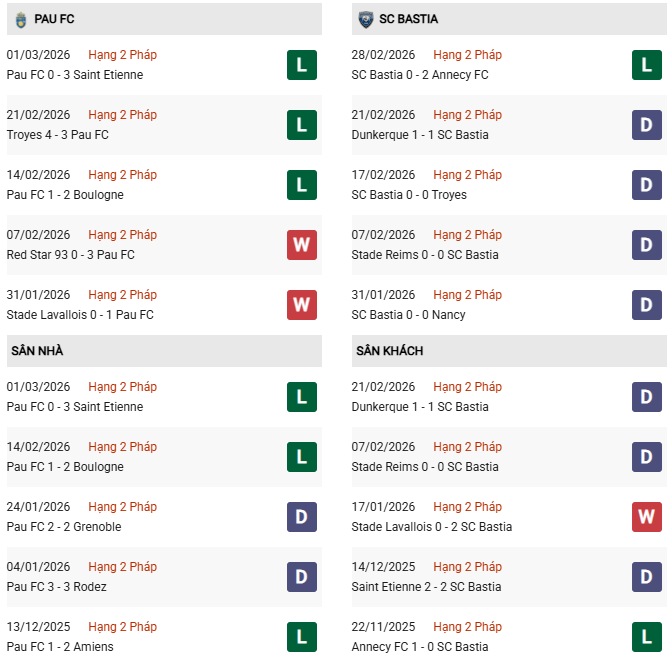Click draw badge for Pau FC 2-2 Grenoble
Screen dimensions: 671x663
tap(302, 517)
